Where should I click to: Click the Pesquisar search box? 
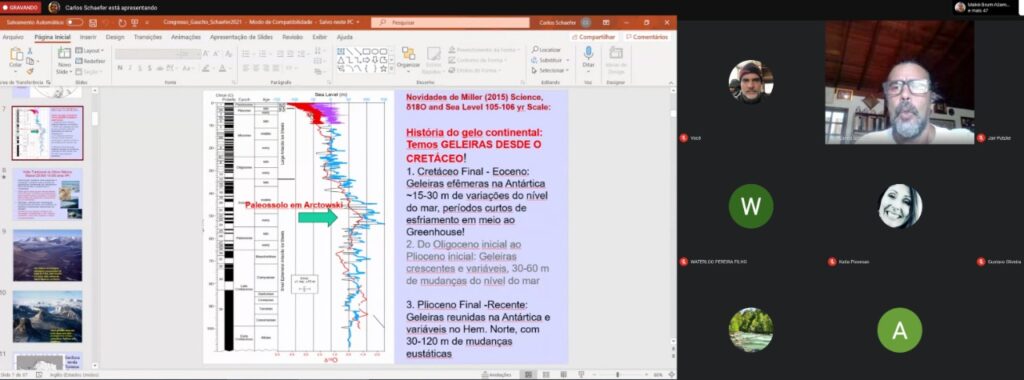[451, 22]
